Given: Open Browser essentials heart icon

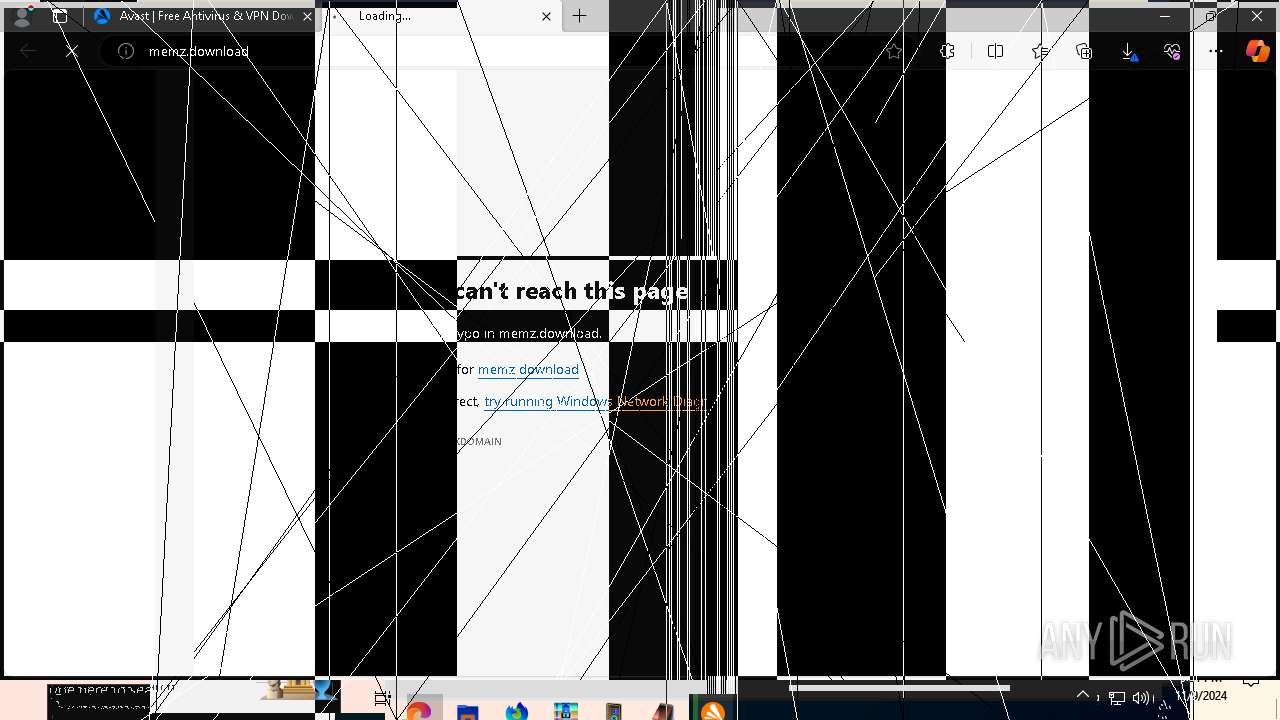Looking at the screenshot, I should (x=1172, y=51).
